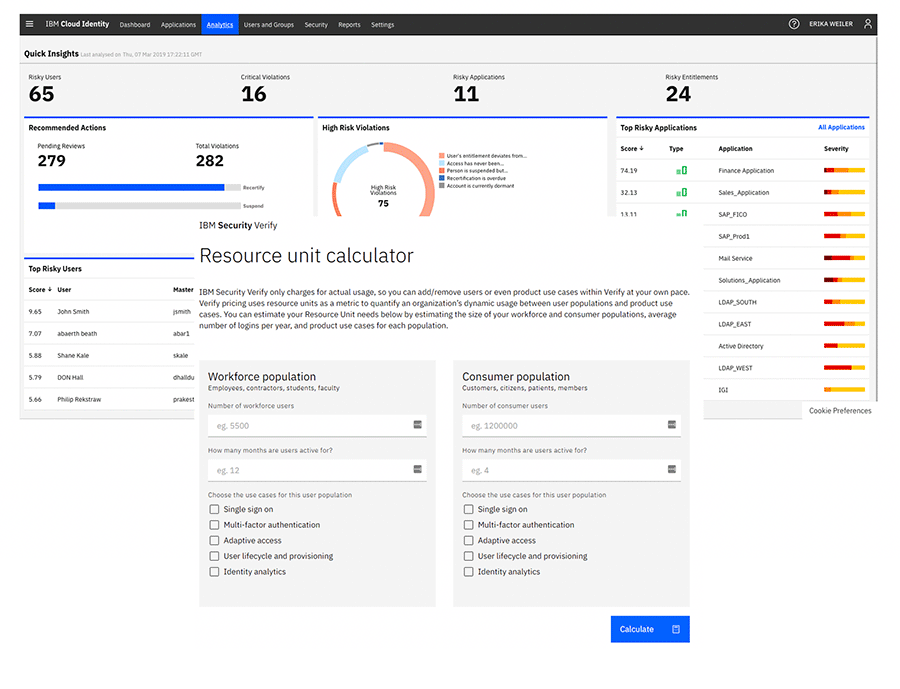The height and width of the screenshot is (689, 900).
Task: Open the Dashboard tab
Action: coord(135,25)
